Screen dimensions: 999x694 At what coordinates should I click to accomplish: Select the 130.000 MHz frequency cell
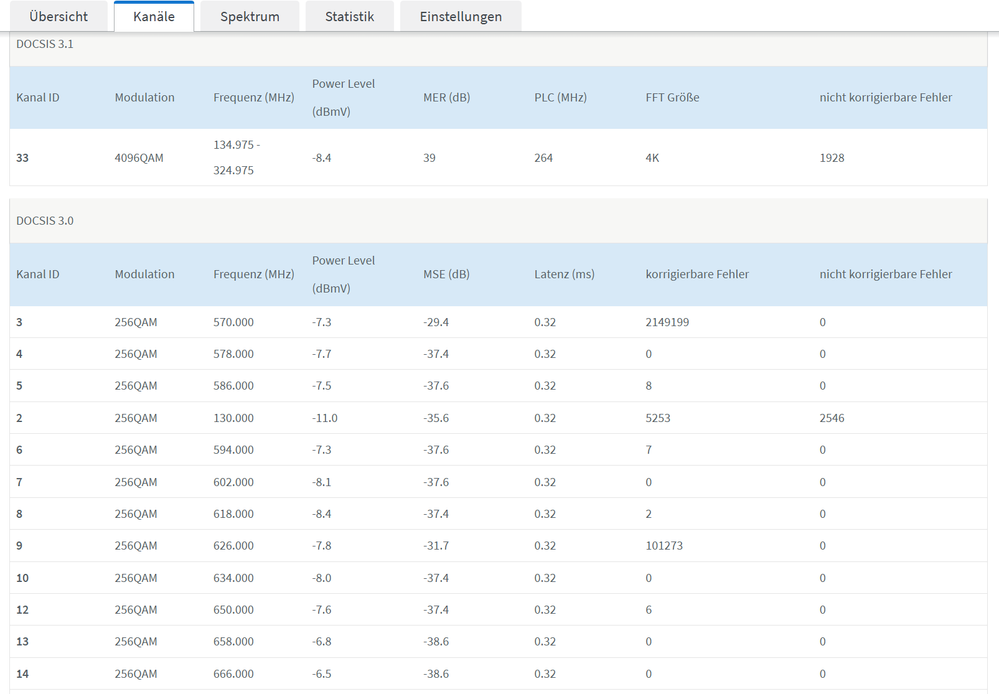233,418
